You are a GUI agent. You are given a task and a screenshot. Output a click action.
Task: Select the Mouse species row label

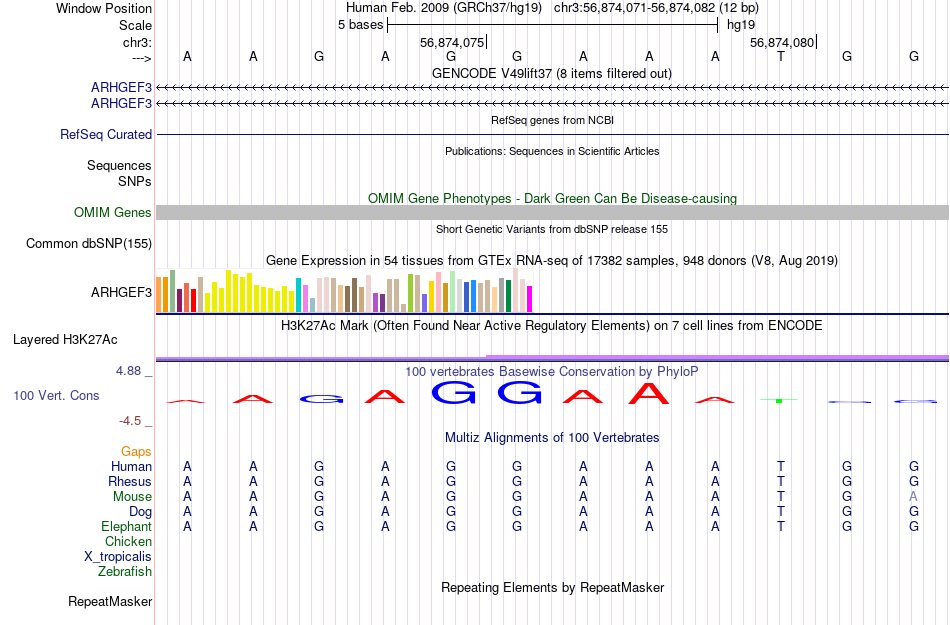pyautogui.click(x=132, y=497)
